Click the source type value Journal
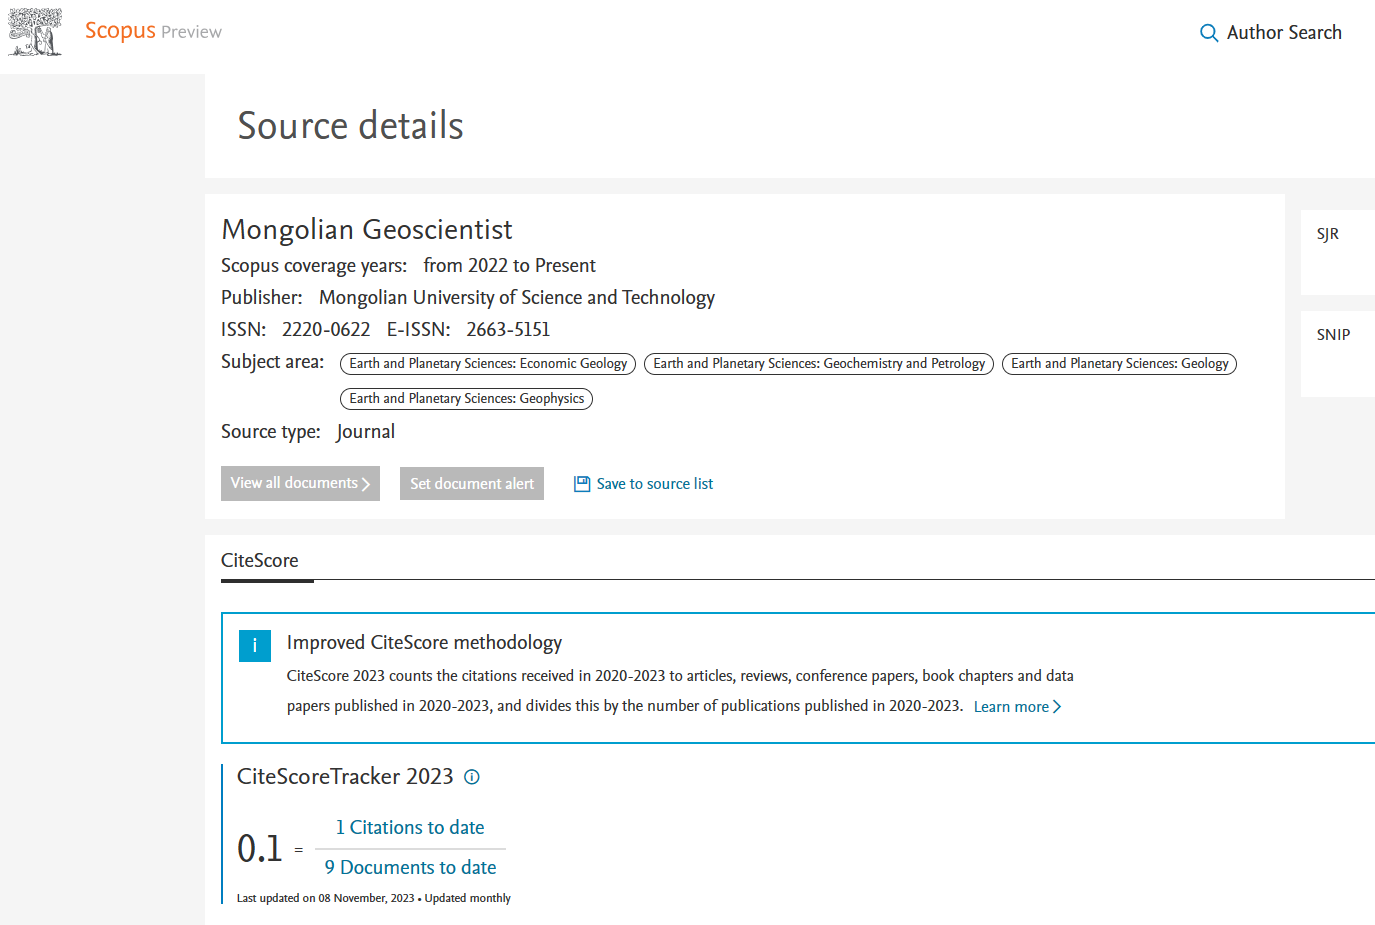 (366, 432)
